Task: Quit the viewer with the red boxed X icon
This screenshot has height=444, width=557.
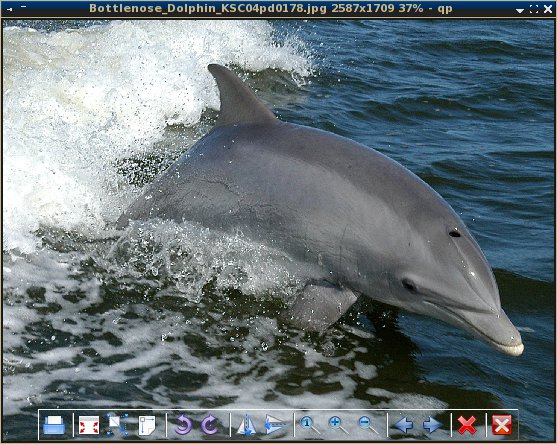Action: pyautogui.click(x=502, y=425)
